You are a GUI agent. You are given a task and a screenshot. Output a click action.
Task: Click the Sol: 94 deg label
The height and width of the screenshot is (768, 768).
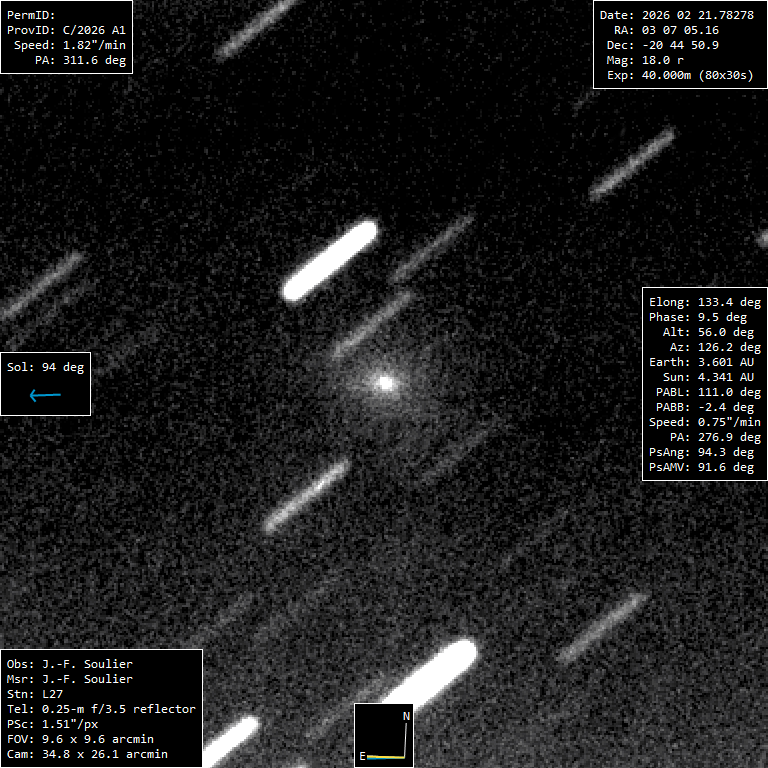coord(46,367)
